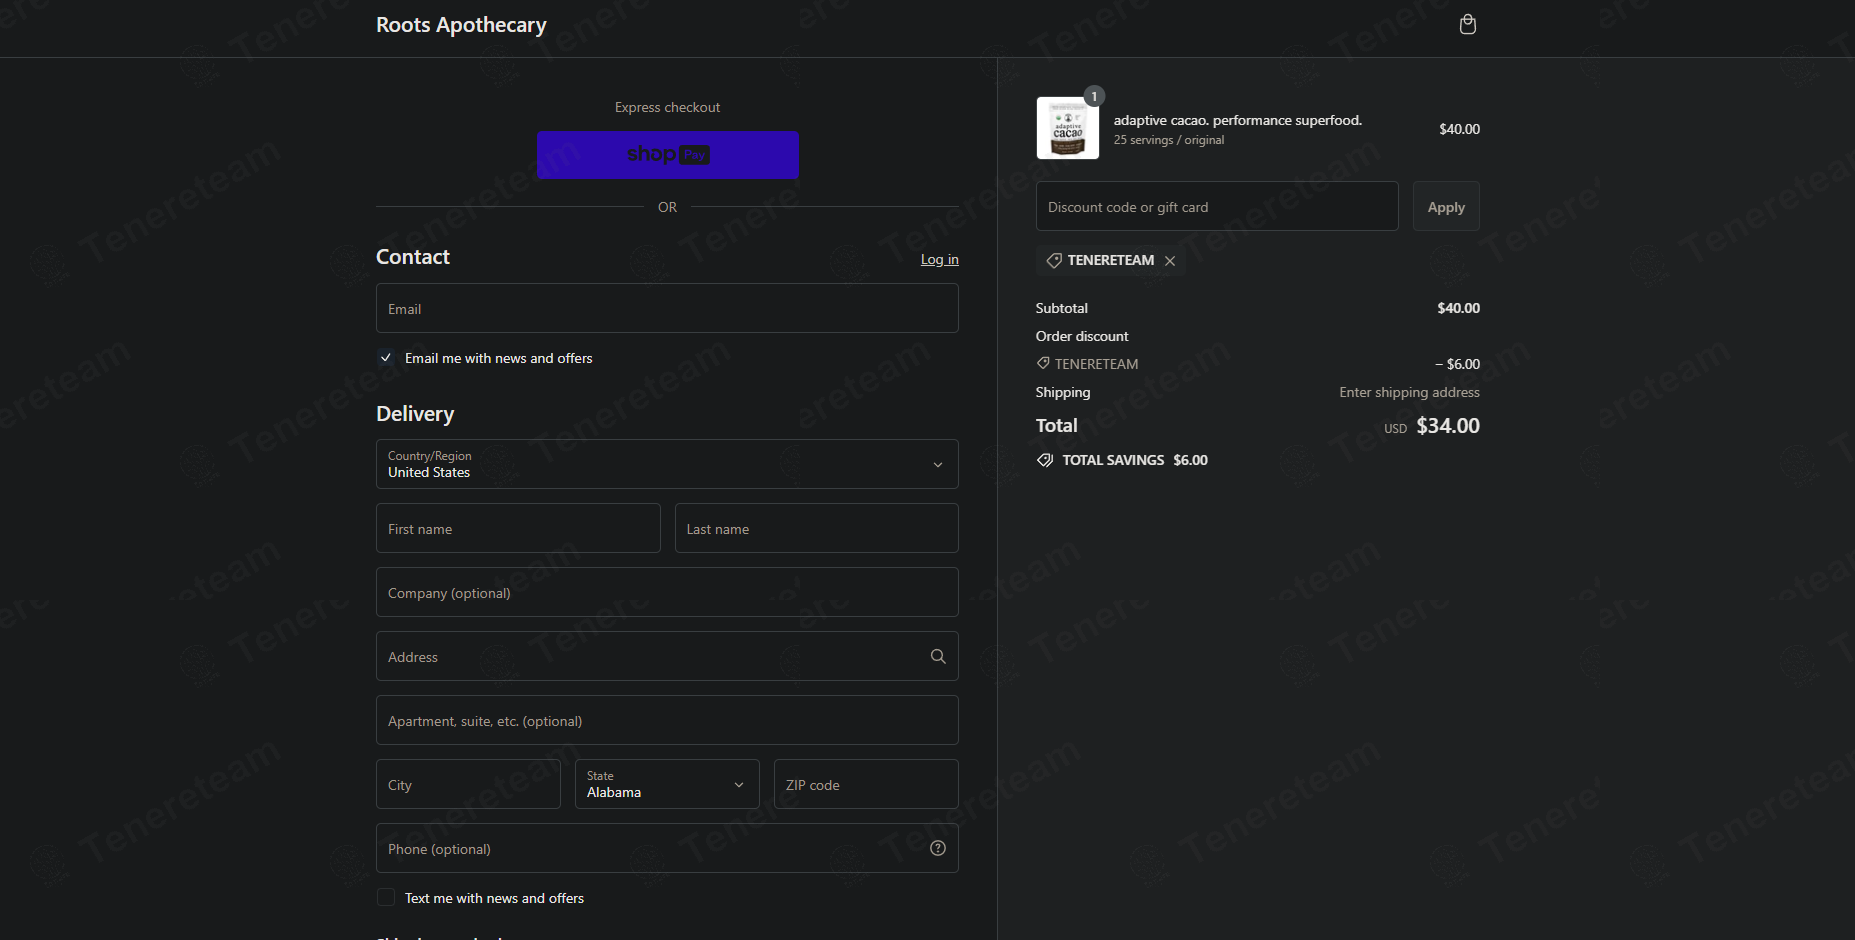Image resolution: width=1855 pixels, height=940 pixels.
Task: Click the adaptive cacao product name
Action: (x=1238, y=120)
